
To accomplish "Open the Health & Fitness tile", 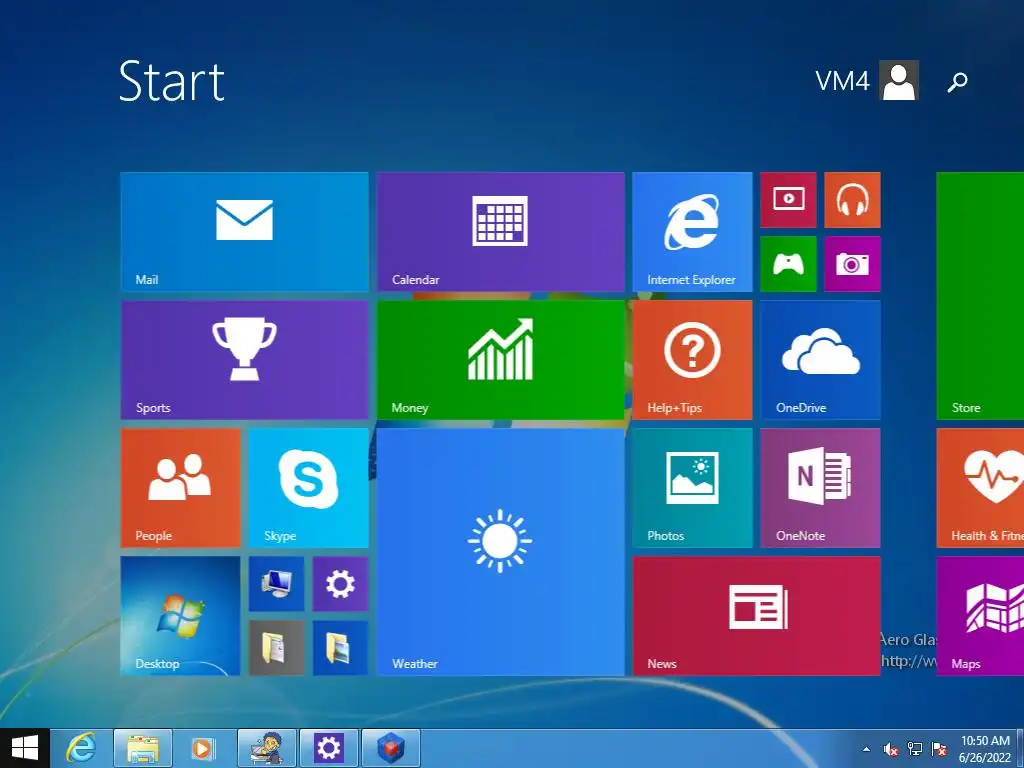I will [x=980, y=487].
